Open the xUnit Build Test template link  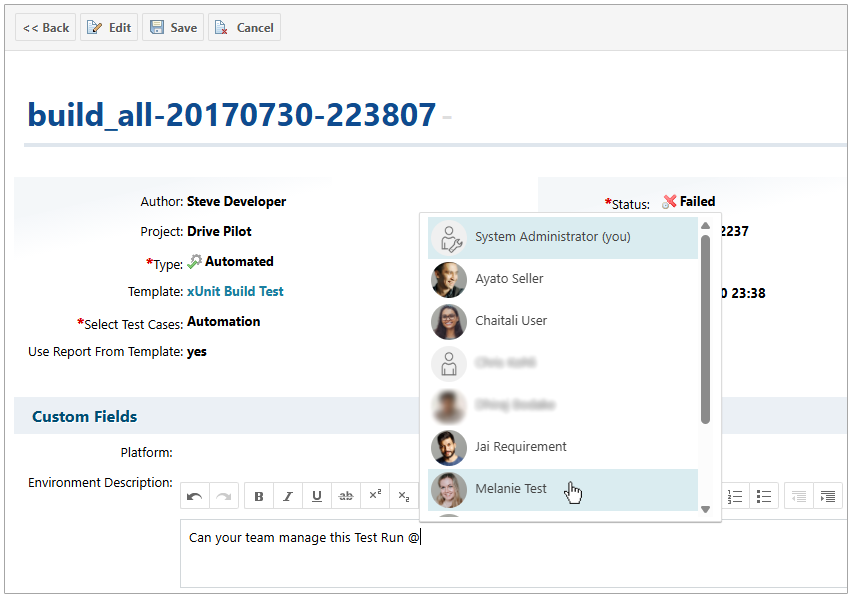click(x=235, y=291)
